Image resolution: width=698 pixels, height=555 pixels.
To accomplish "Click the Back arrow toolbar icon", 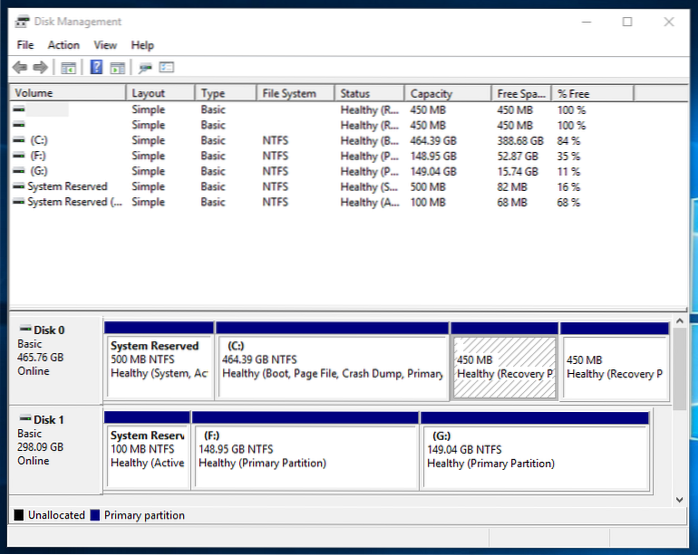I will point(20,68).
